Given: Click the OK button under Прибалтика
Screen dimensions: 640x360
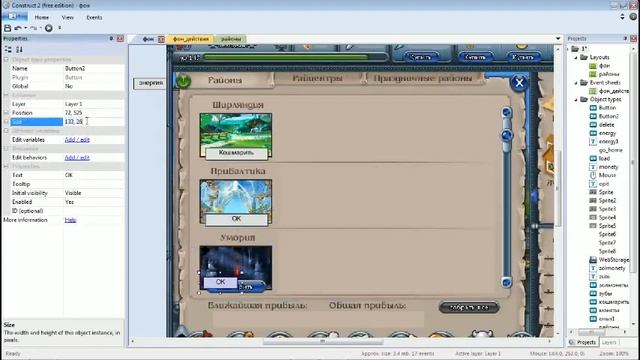Looking at the screenshot, I should click(236, 219).
